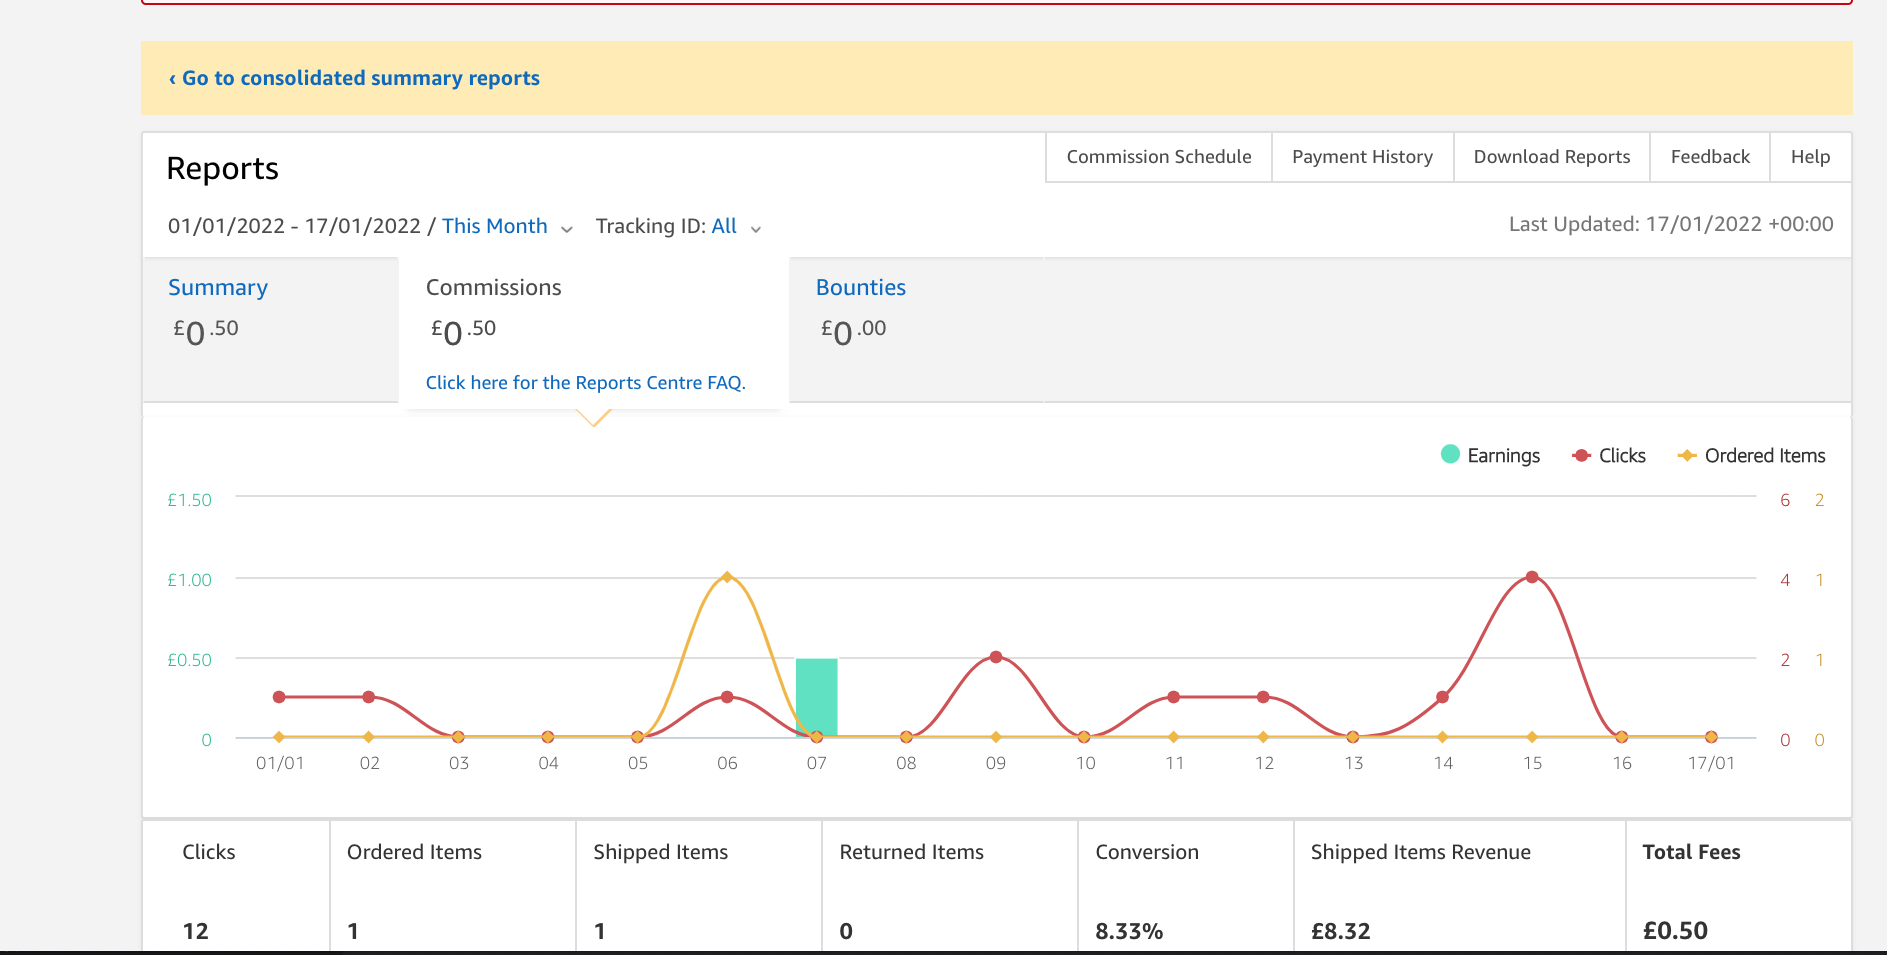The image size is (1887, 955).
Task: Expand the This Month date range dropdown
Action: point(506,226)
